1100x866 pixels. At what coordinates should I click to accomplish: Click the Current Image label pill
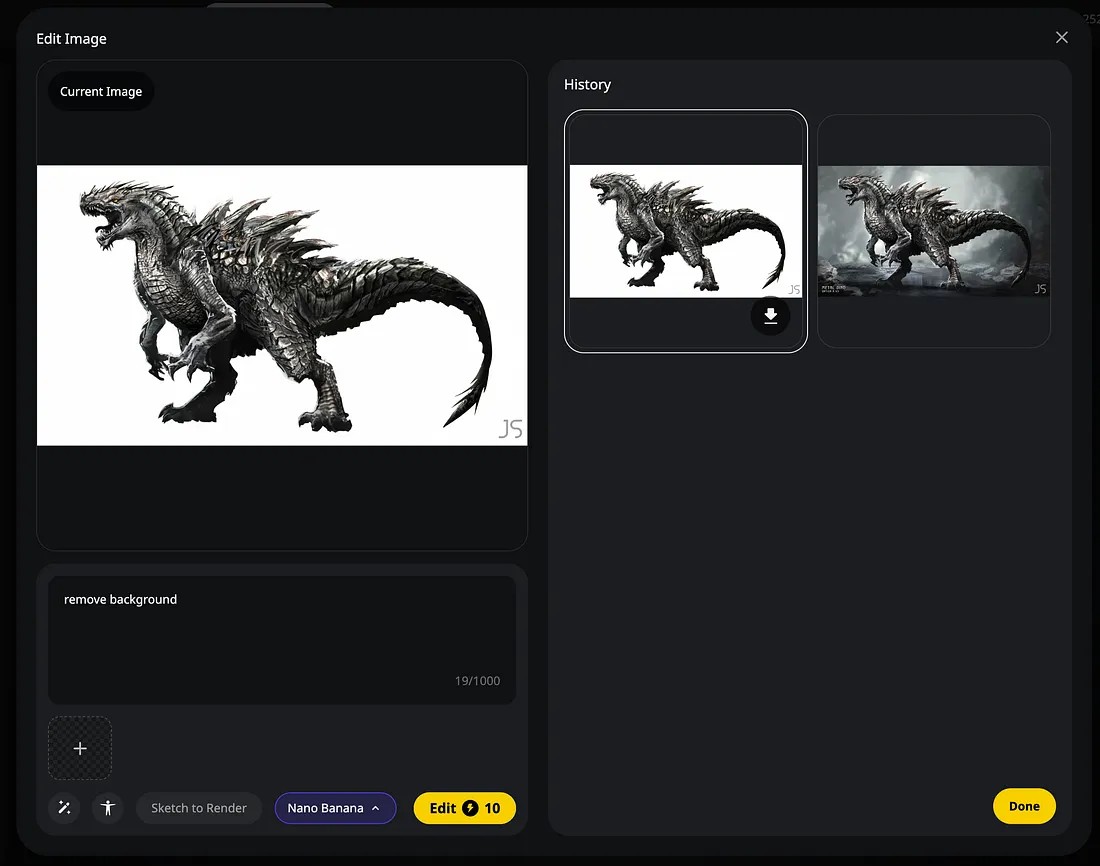[101, 92]
